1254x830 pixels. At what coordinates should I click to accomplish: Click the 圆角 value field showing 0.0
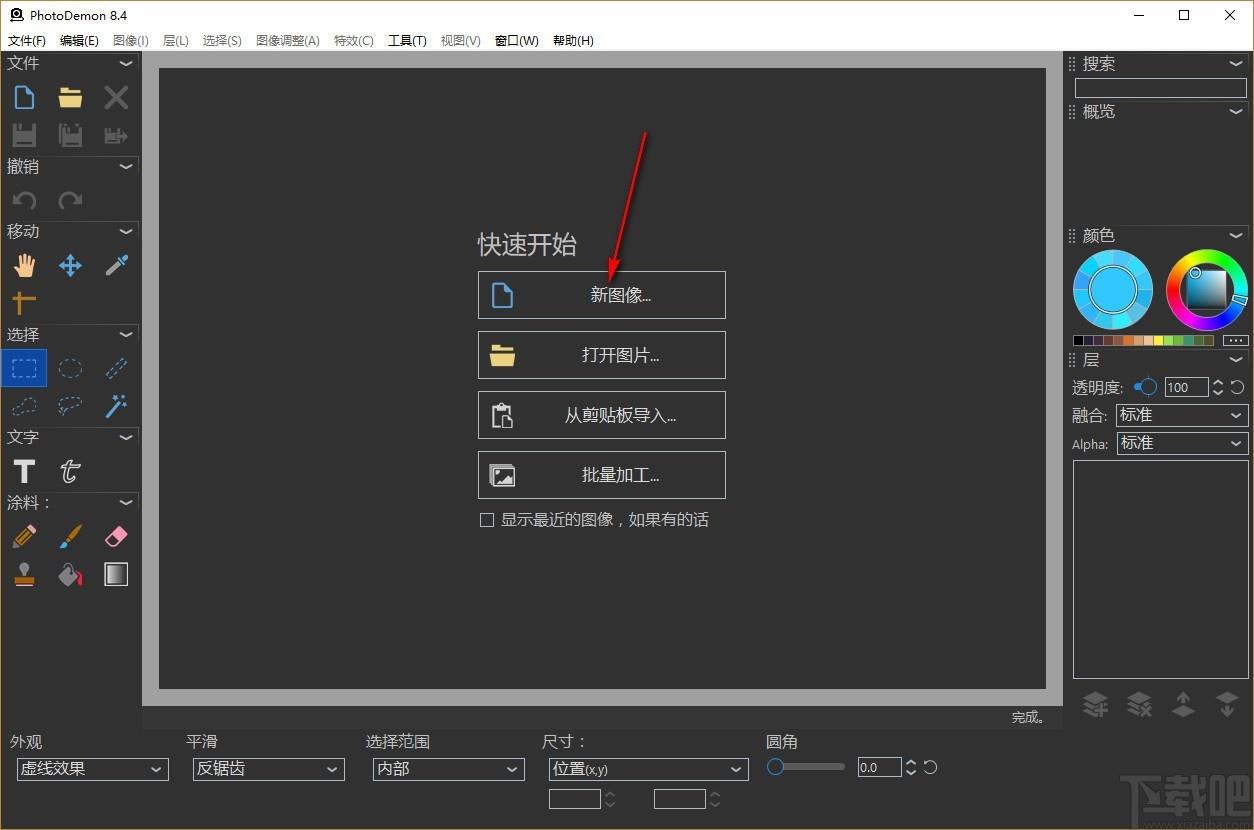coord(880,768)
